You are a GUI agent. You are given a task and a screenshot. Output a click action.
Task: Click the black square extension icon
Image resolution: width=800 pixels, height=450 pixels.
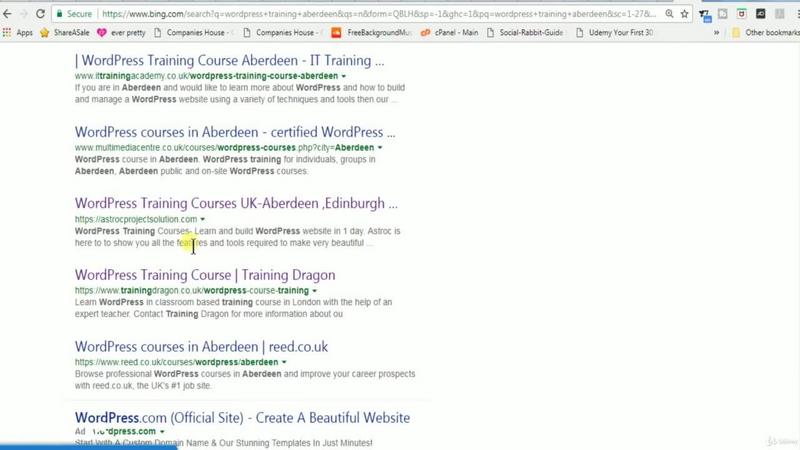point(760,14)
